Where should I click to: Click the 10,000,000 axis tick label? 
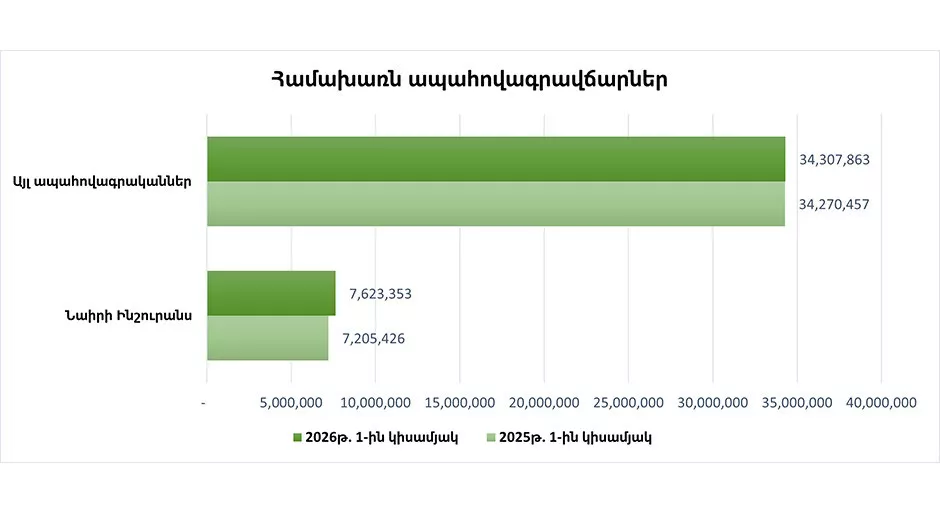pos(375,403)
